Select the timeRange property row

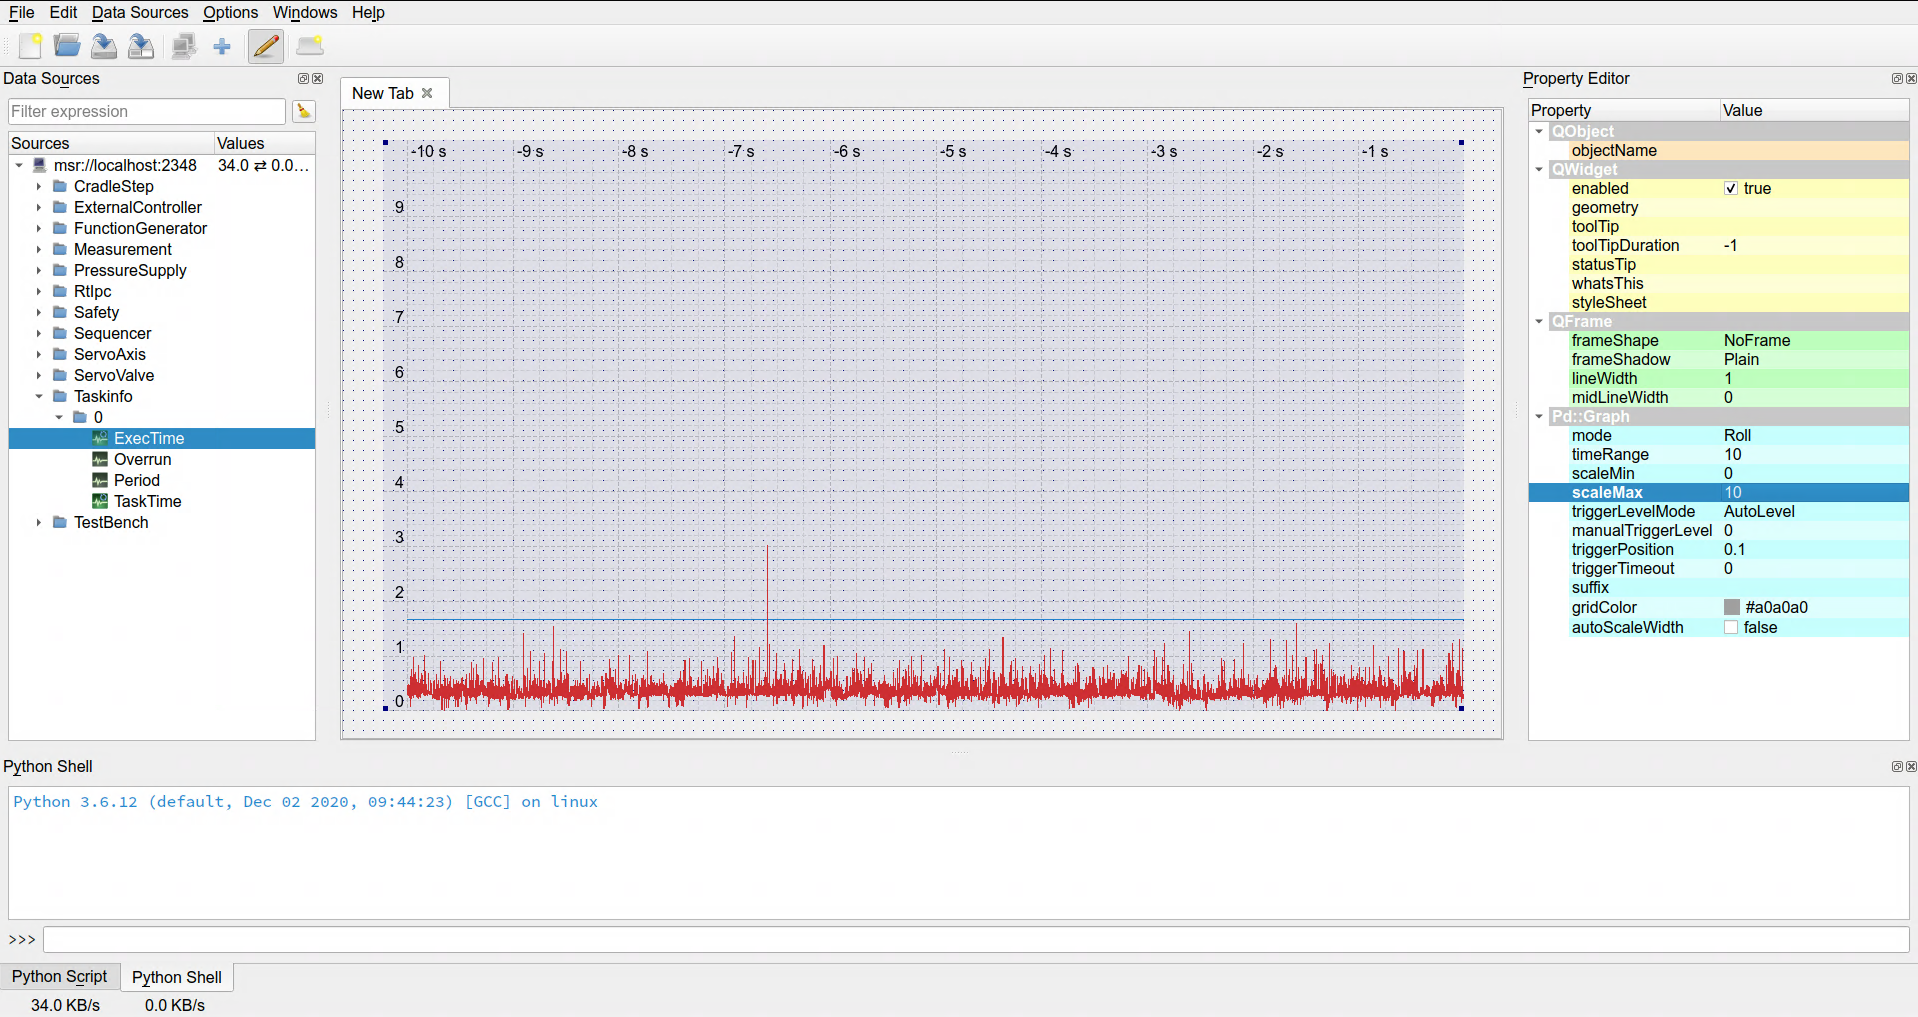(1719, 454)
